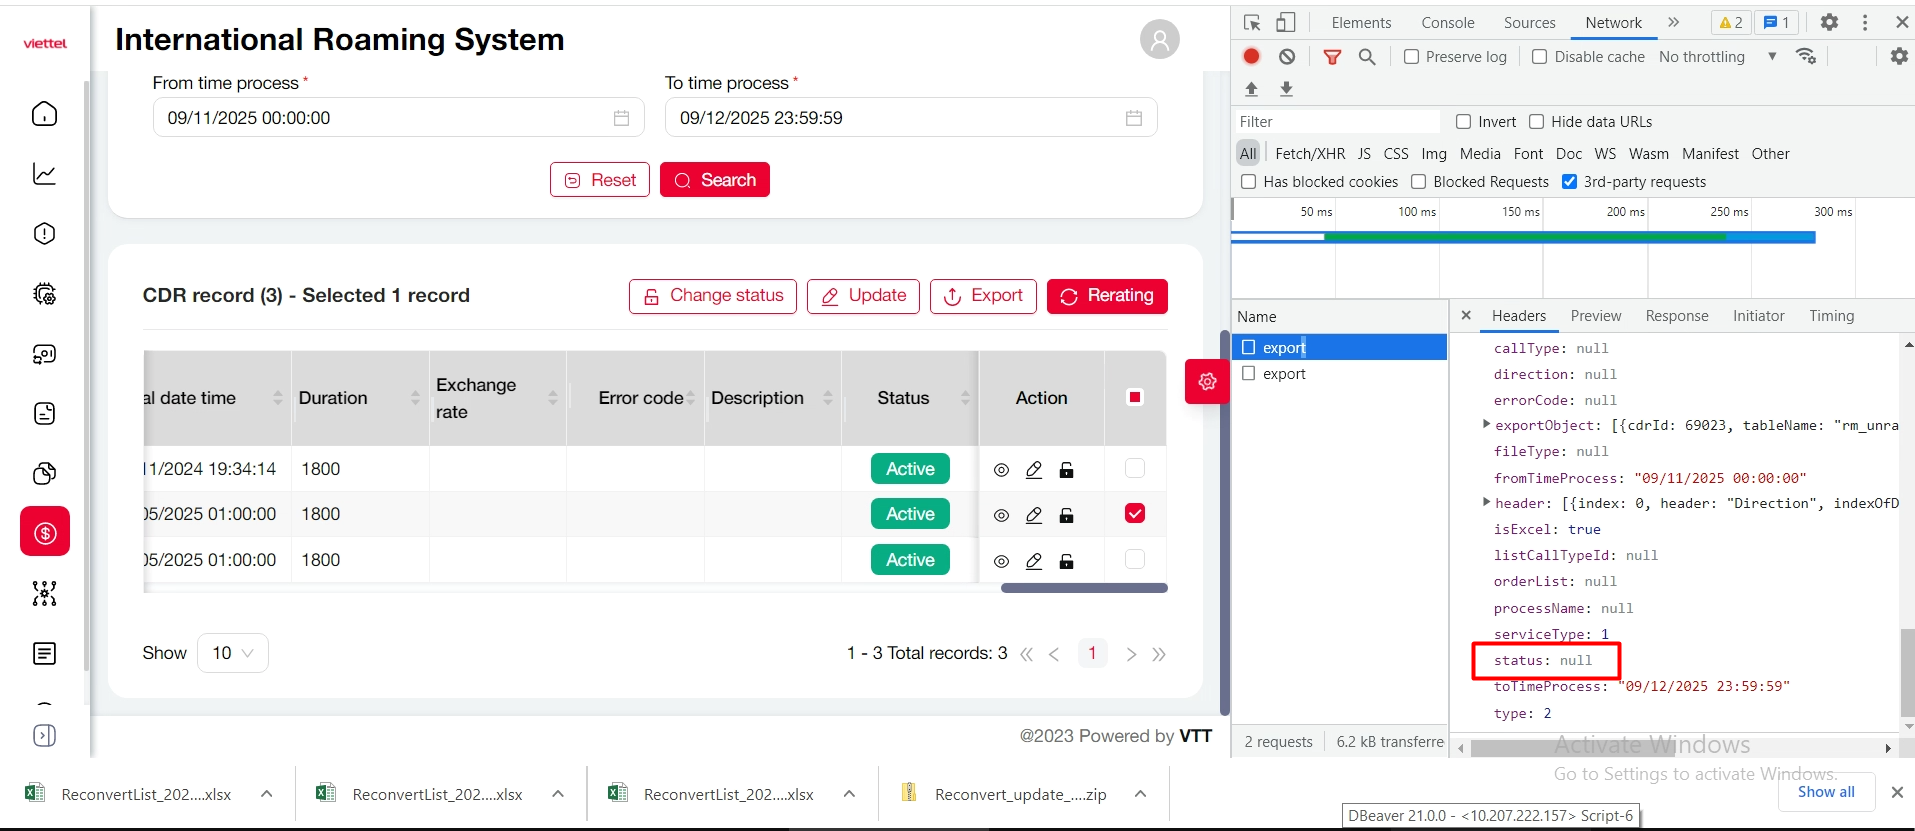Expand the exportObject payload node
This screenshot has height=831, width=1915.
pos(1486,425)
